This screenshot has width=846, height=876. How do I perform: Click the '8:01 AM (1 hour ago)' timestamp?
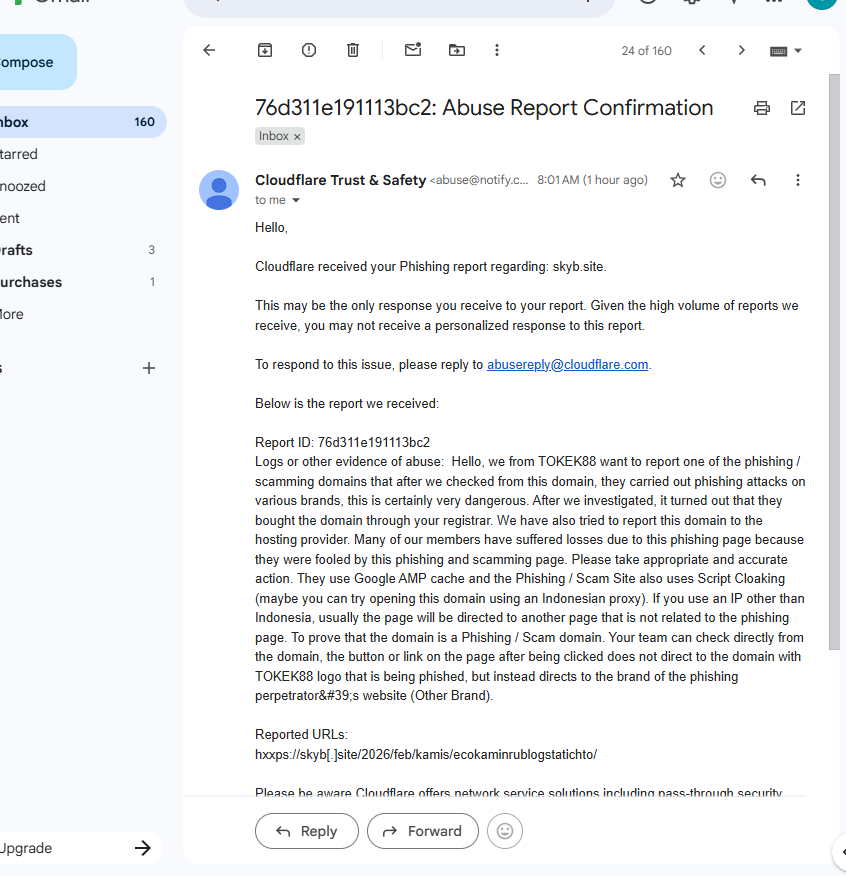592,180
